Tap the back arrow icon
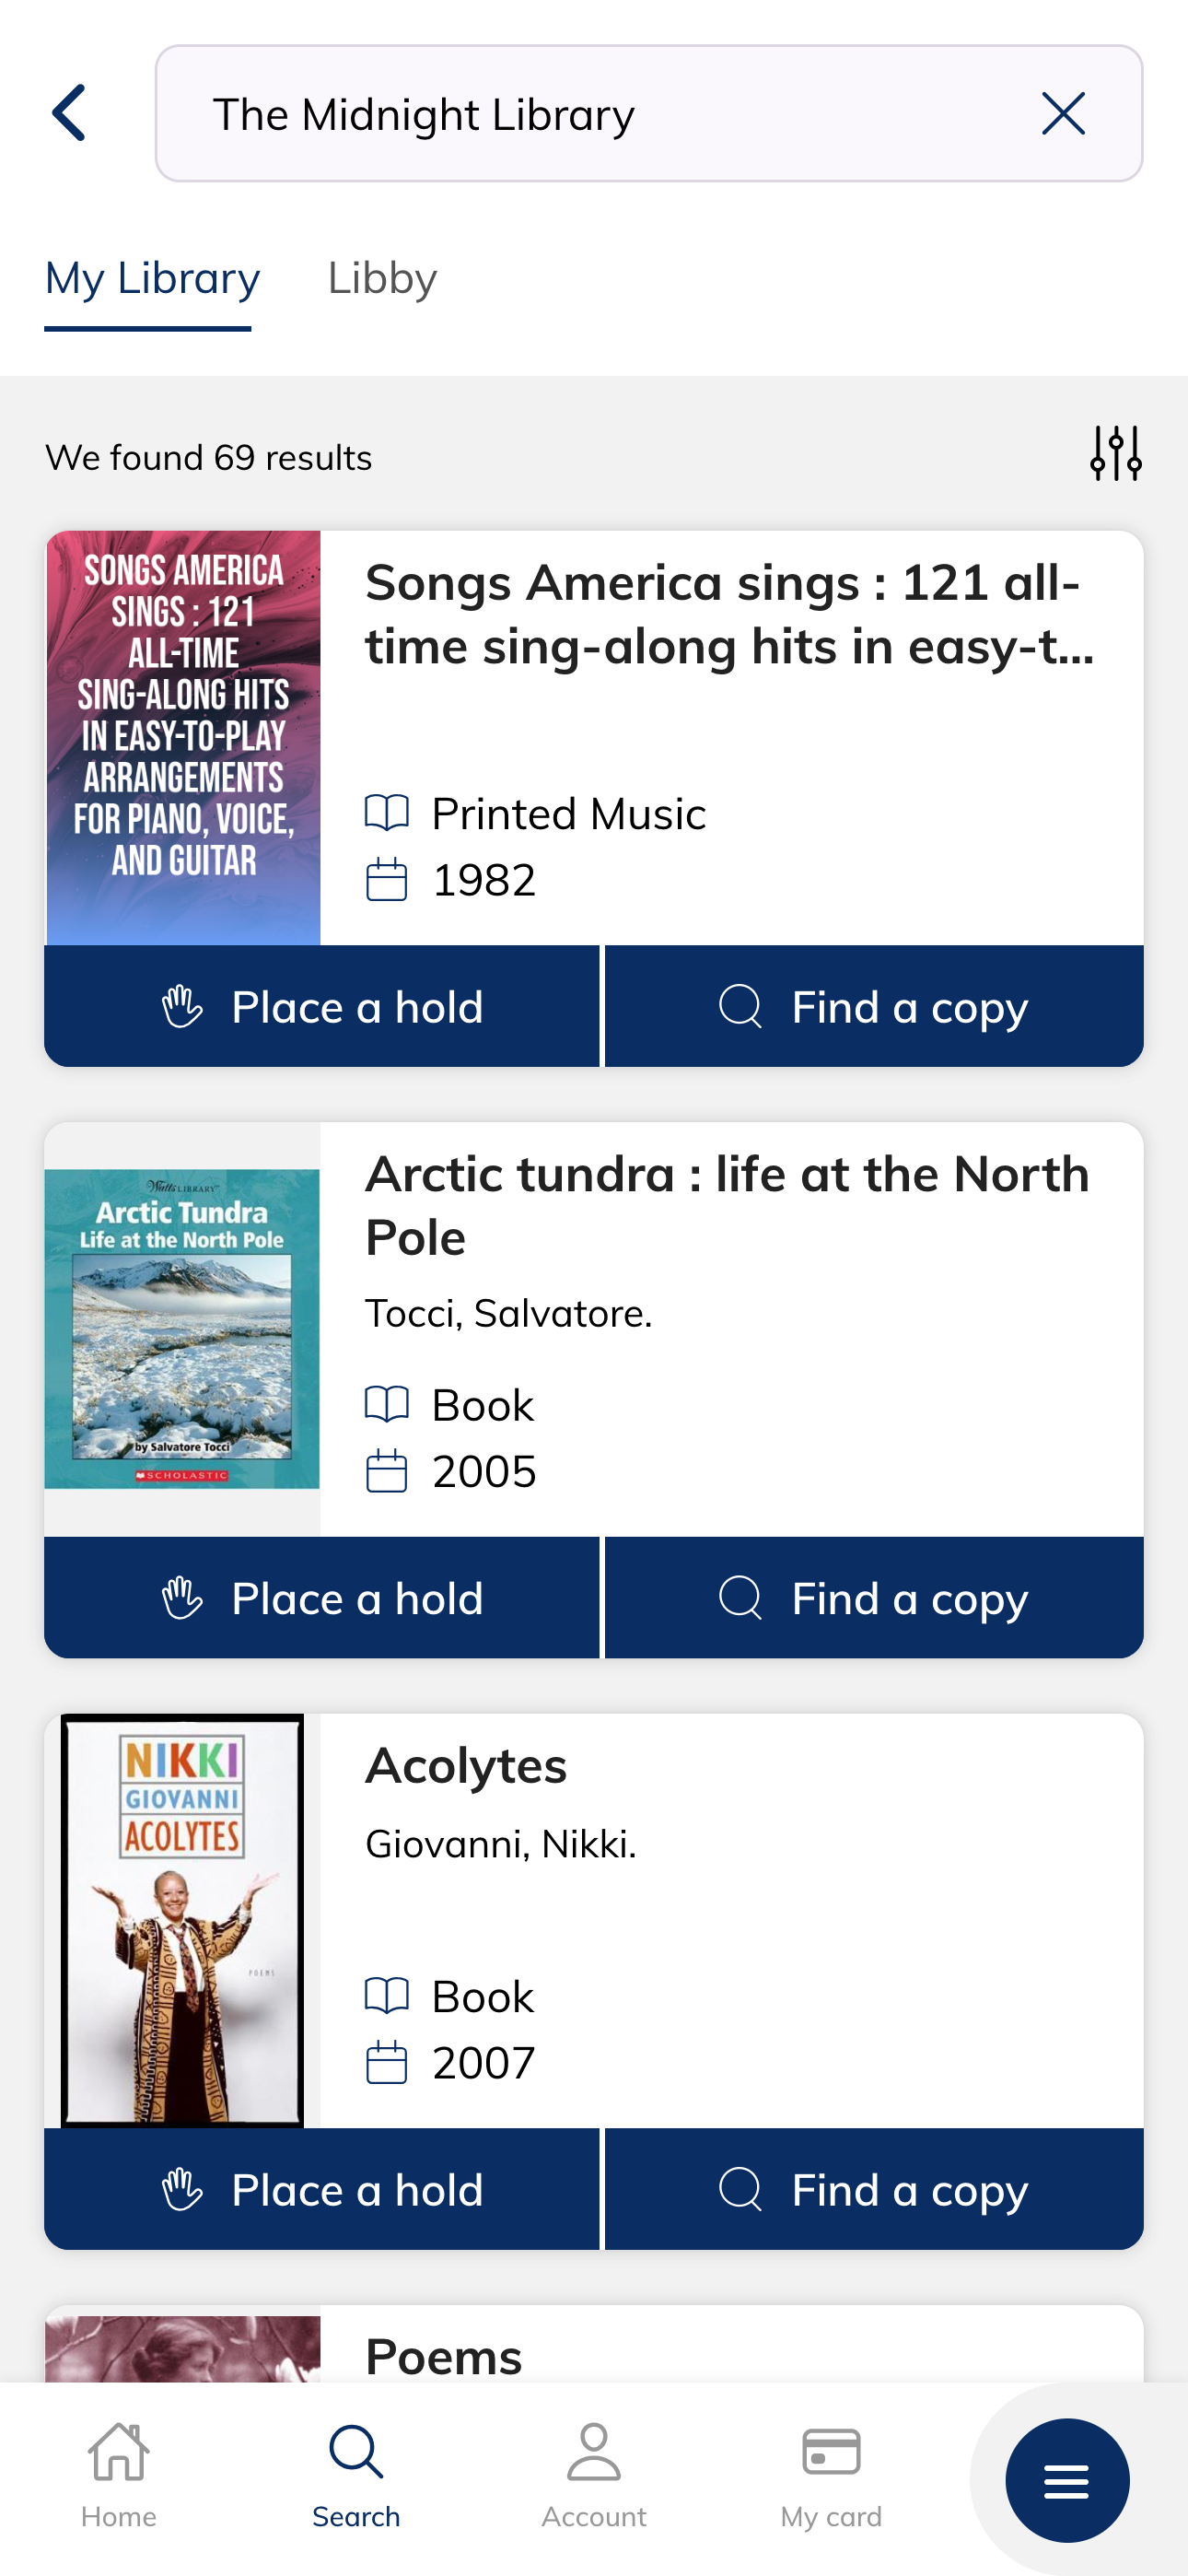This screenshot has height=2576, width=1188. [x=69, y=113]
